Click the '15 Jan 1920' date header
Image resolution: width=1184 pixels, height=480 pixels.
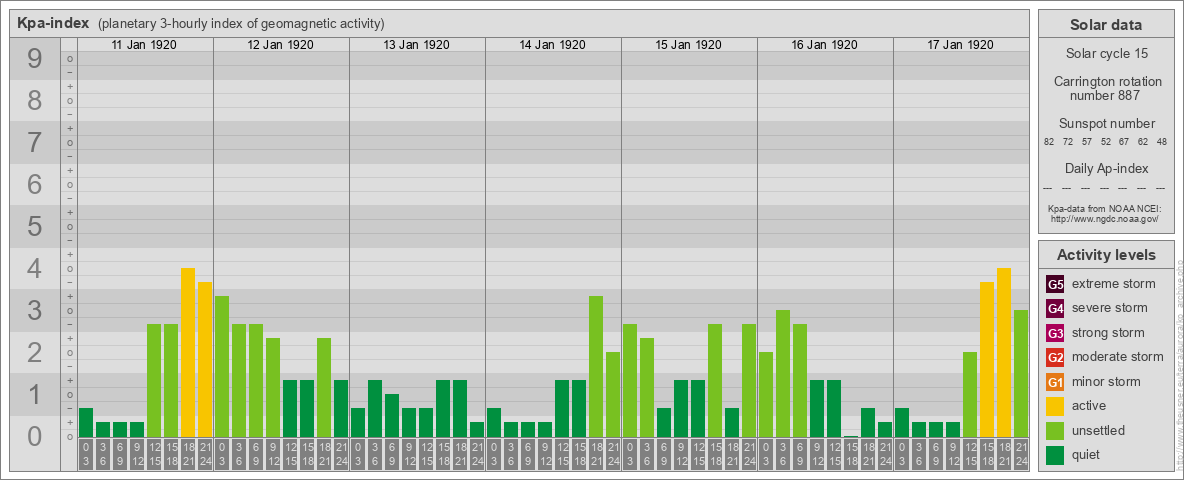pyautogui.click(x=688, y=45)
